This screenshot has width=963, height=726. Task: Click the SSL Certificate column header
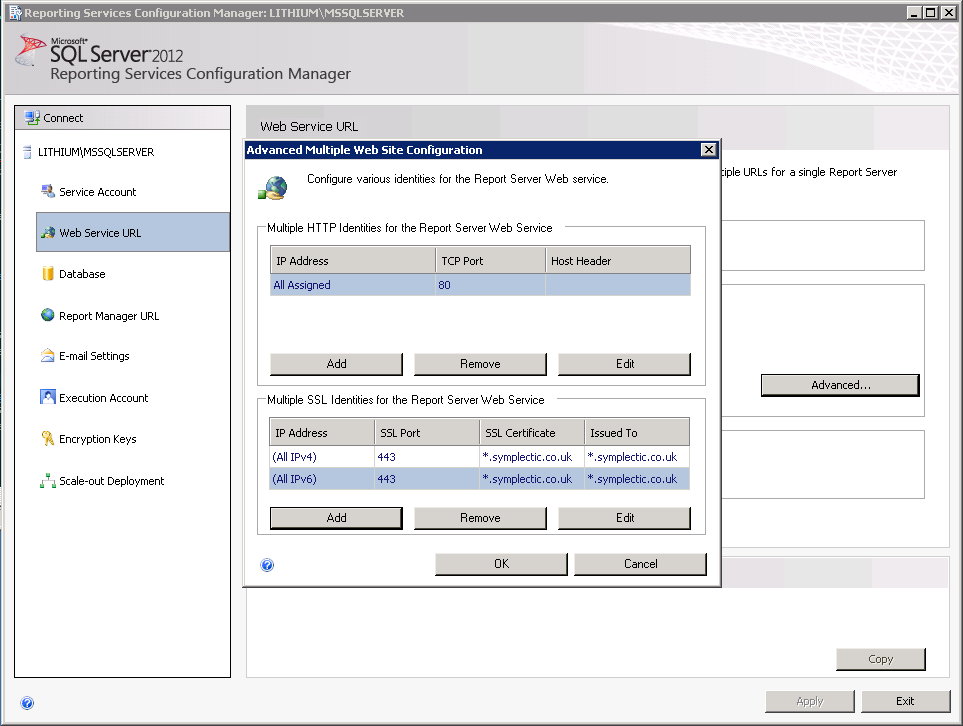pos(531,433)
